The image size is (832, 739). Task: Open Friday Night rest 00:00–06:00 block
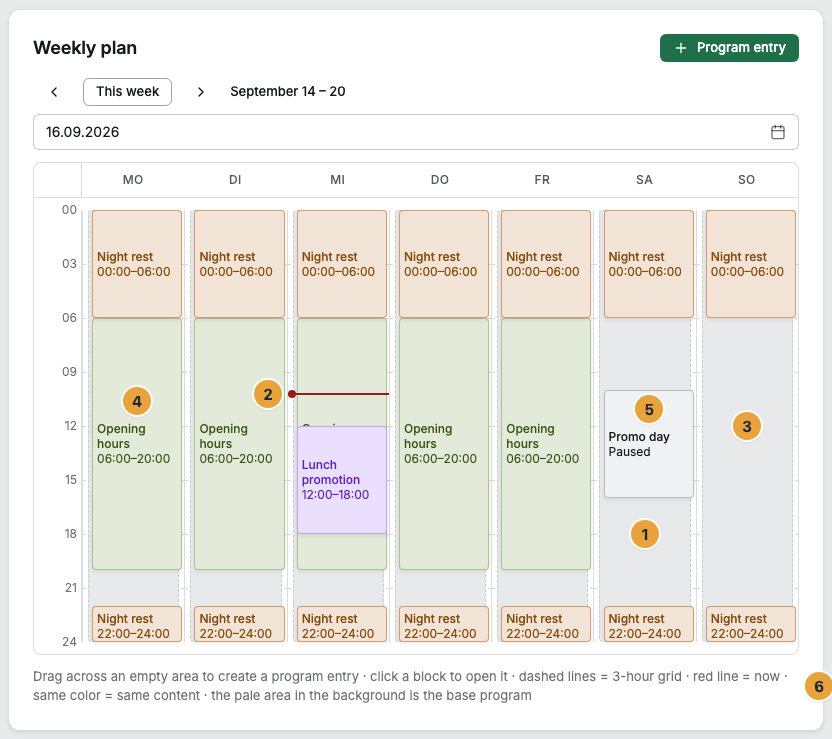546,264
